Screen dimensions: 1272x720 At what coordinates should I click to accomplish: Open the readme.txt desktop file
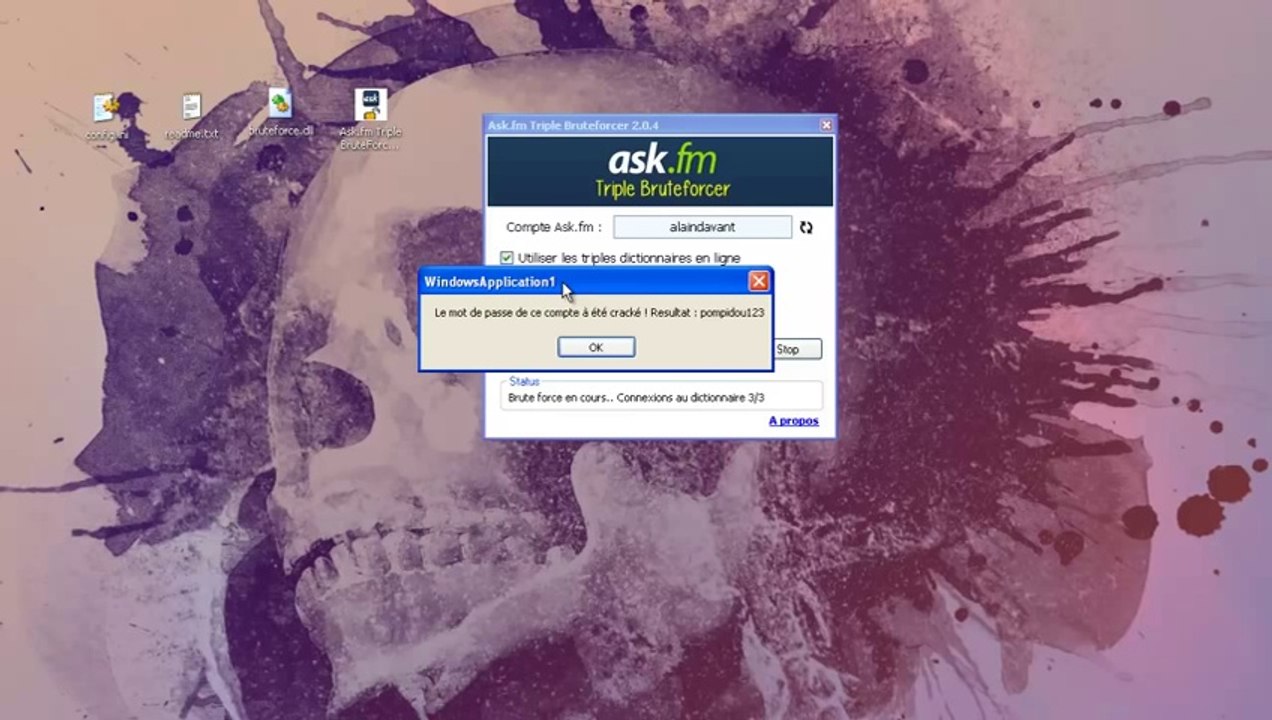click(192, 117)
